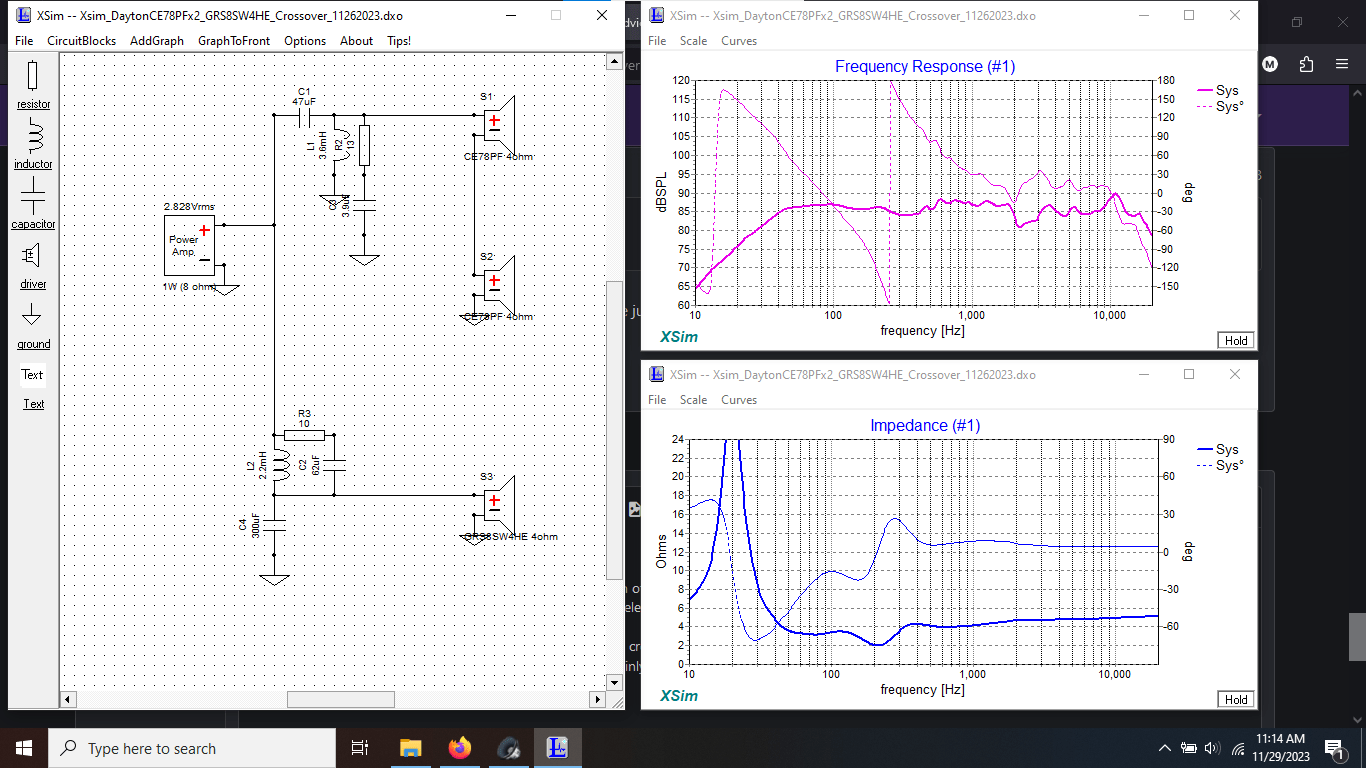Viewport: 1366px width, 768px height.
Task: Open the Tips! menu
Action: tap(399, 41)
